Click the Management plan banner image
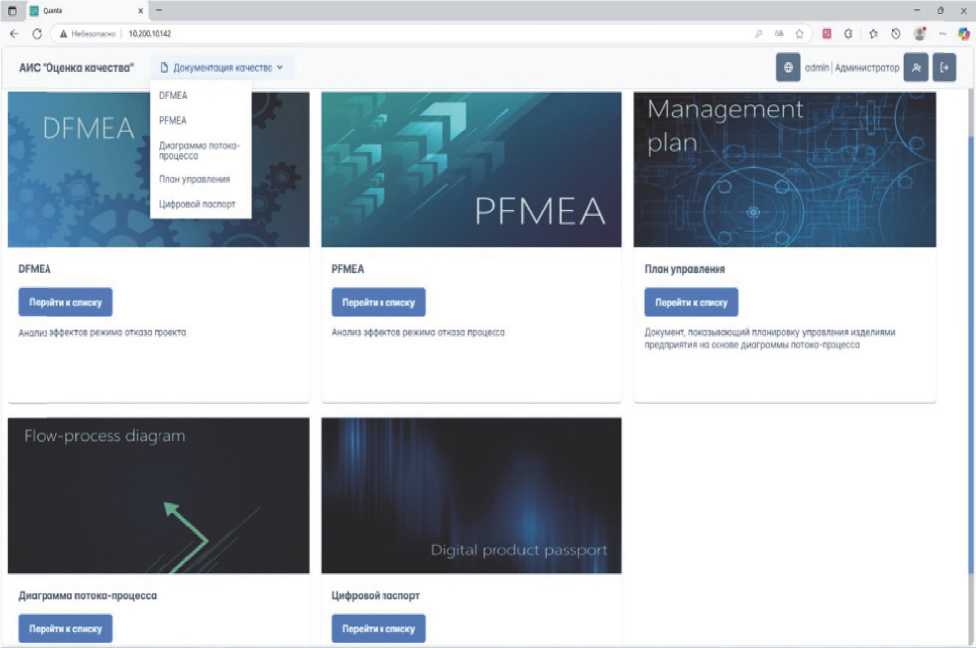Screen dimensions: 976x648 (x=784, y=169)
